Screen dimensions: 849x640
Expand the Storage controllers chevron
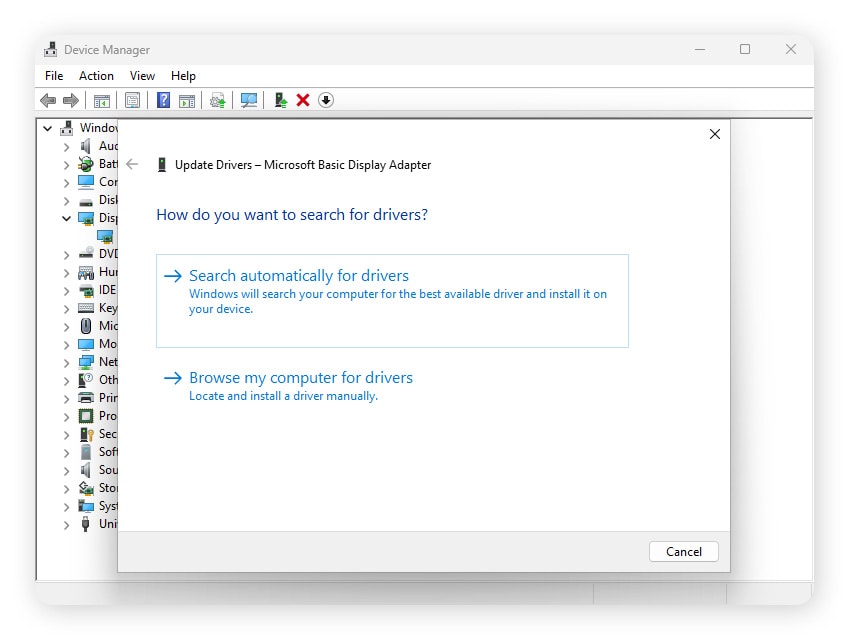66,489
